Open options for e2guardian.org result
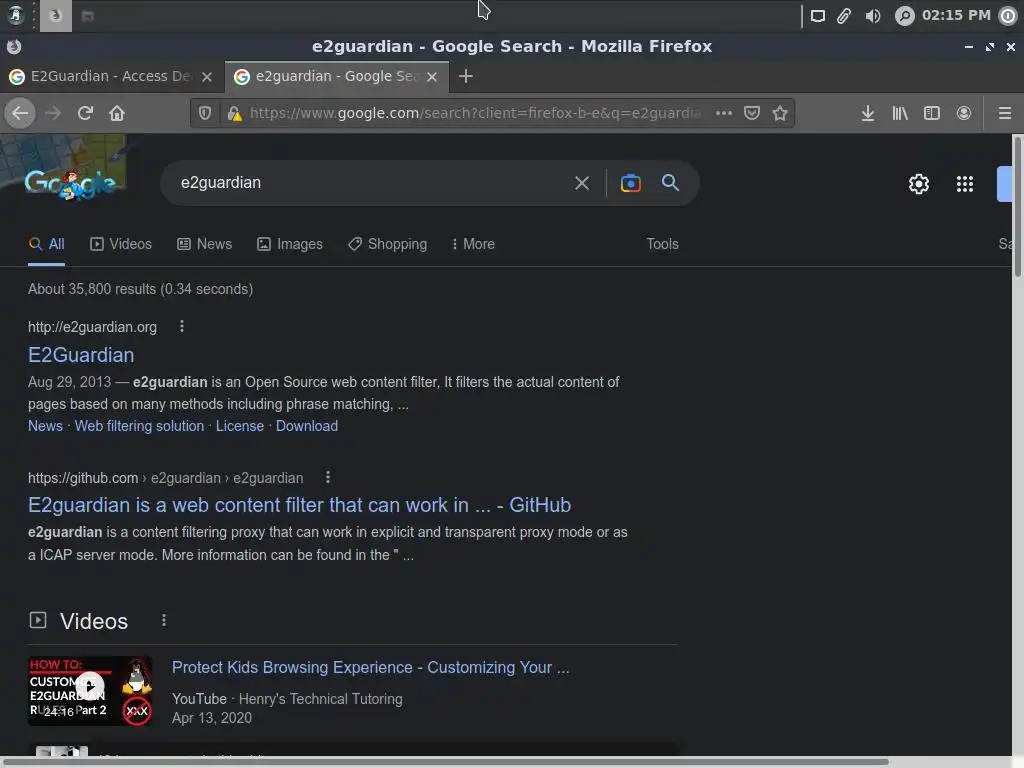This screenshot has width=1024, height=768. click(182, 326)
